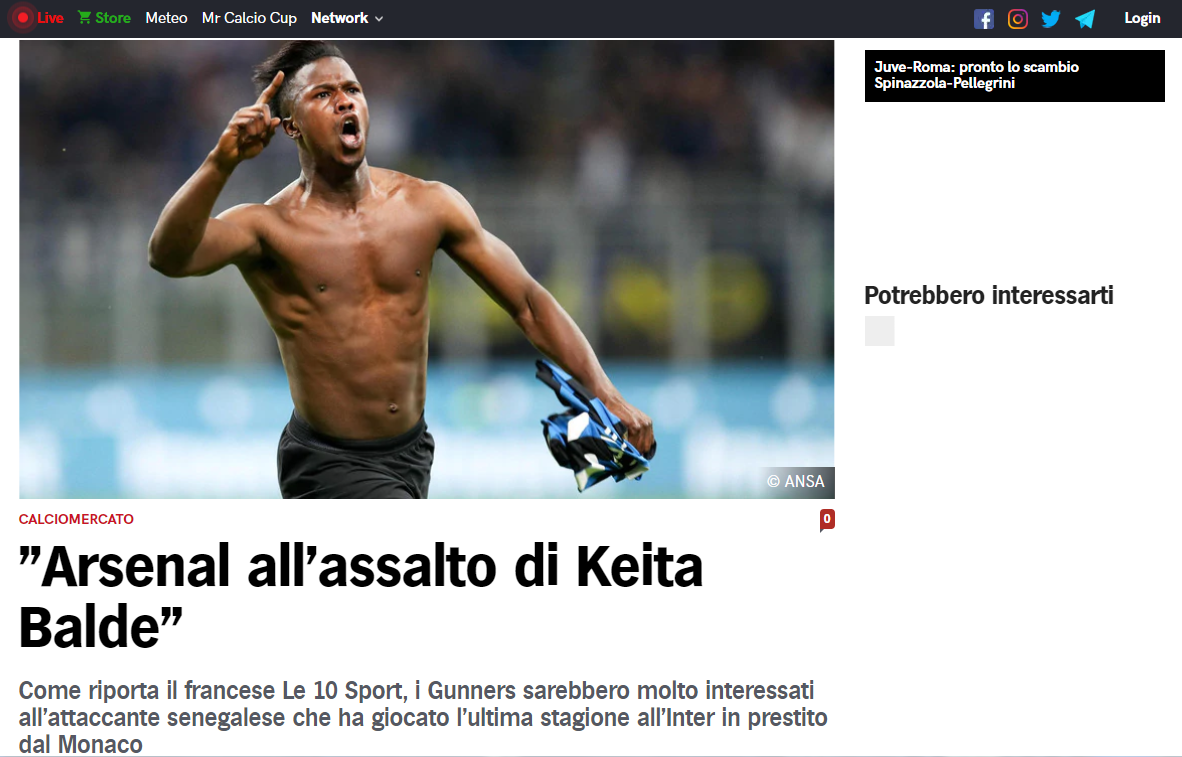Go to the Meteo section

click(x=166, y=18)
